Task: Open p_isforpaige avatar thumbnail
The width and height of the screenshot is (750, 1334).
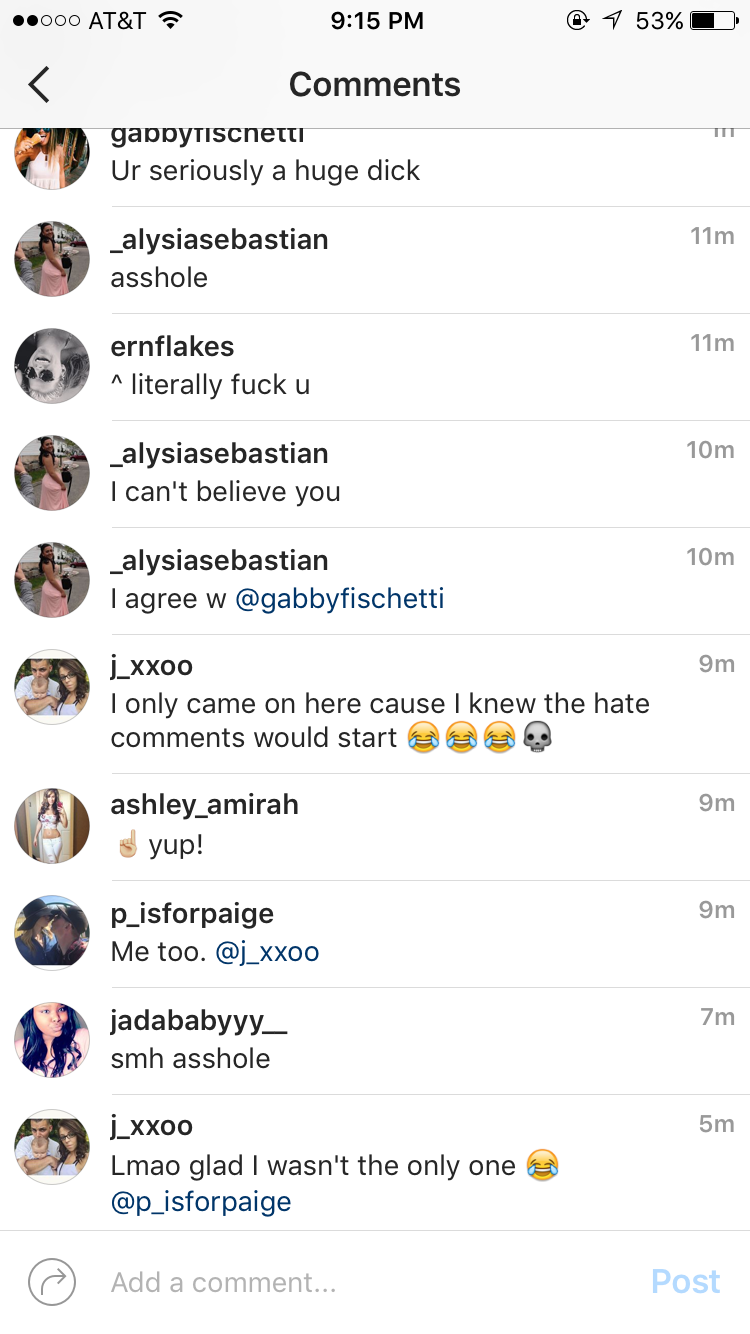Action: (52, 933)
